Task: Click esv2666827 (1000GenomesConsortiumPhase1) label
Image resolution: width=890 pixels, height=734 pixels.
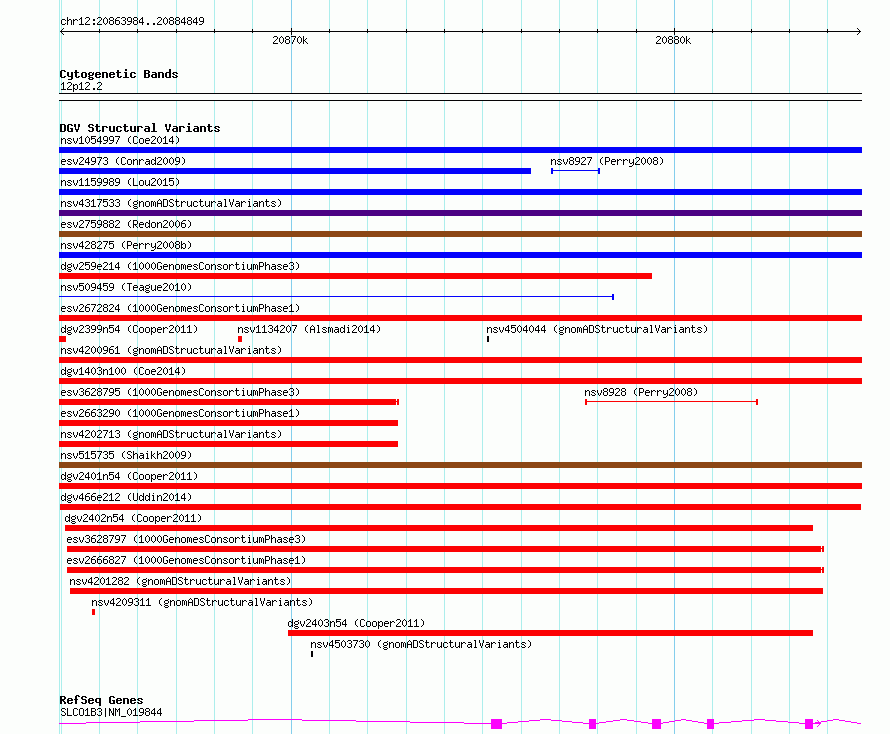Action: [186, 560]
